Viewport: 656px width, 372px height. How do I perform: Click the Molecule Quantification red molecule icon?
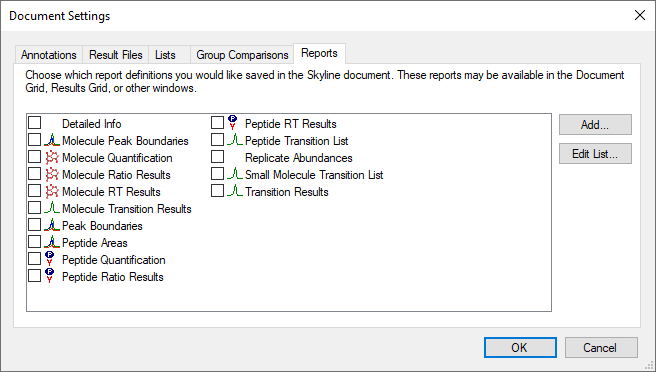coord(52,157)
